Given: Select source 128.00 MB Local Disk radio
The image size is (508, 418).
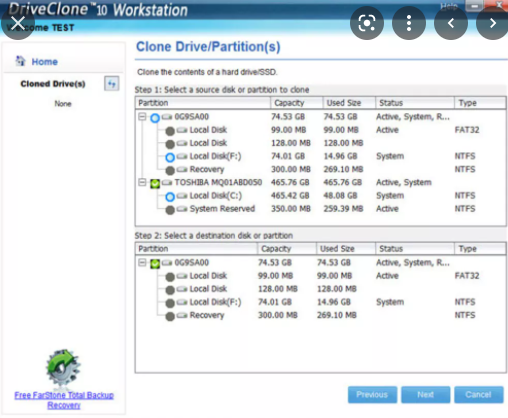Looking at the screenshot, I should coord(170,144).
